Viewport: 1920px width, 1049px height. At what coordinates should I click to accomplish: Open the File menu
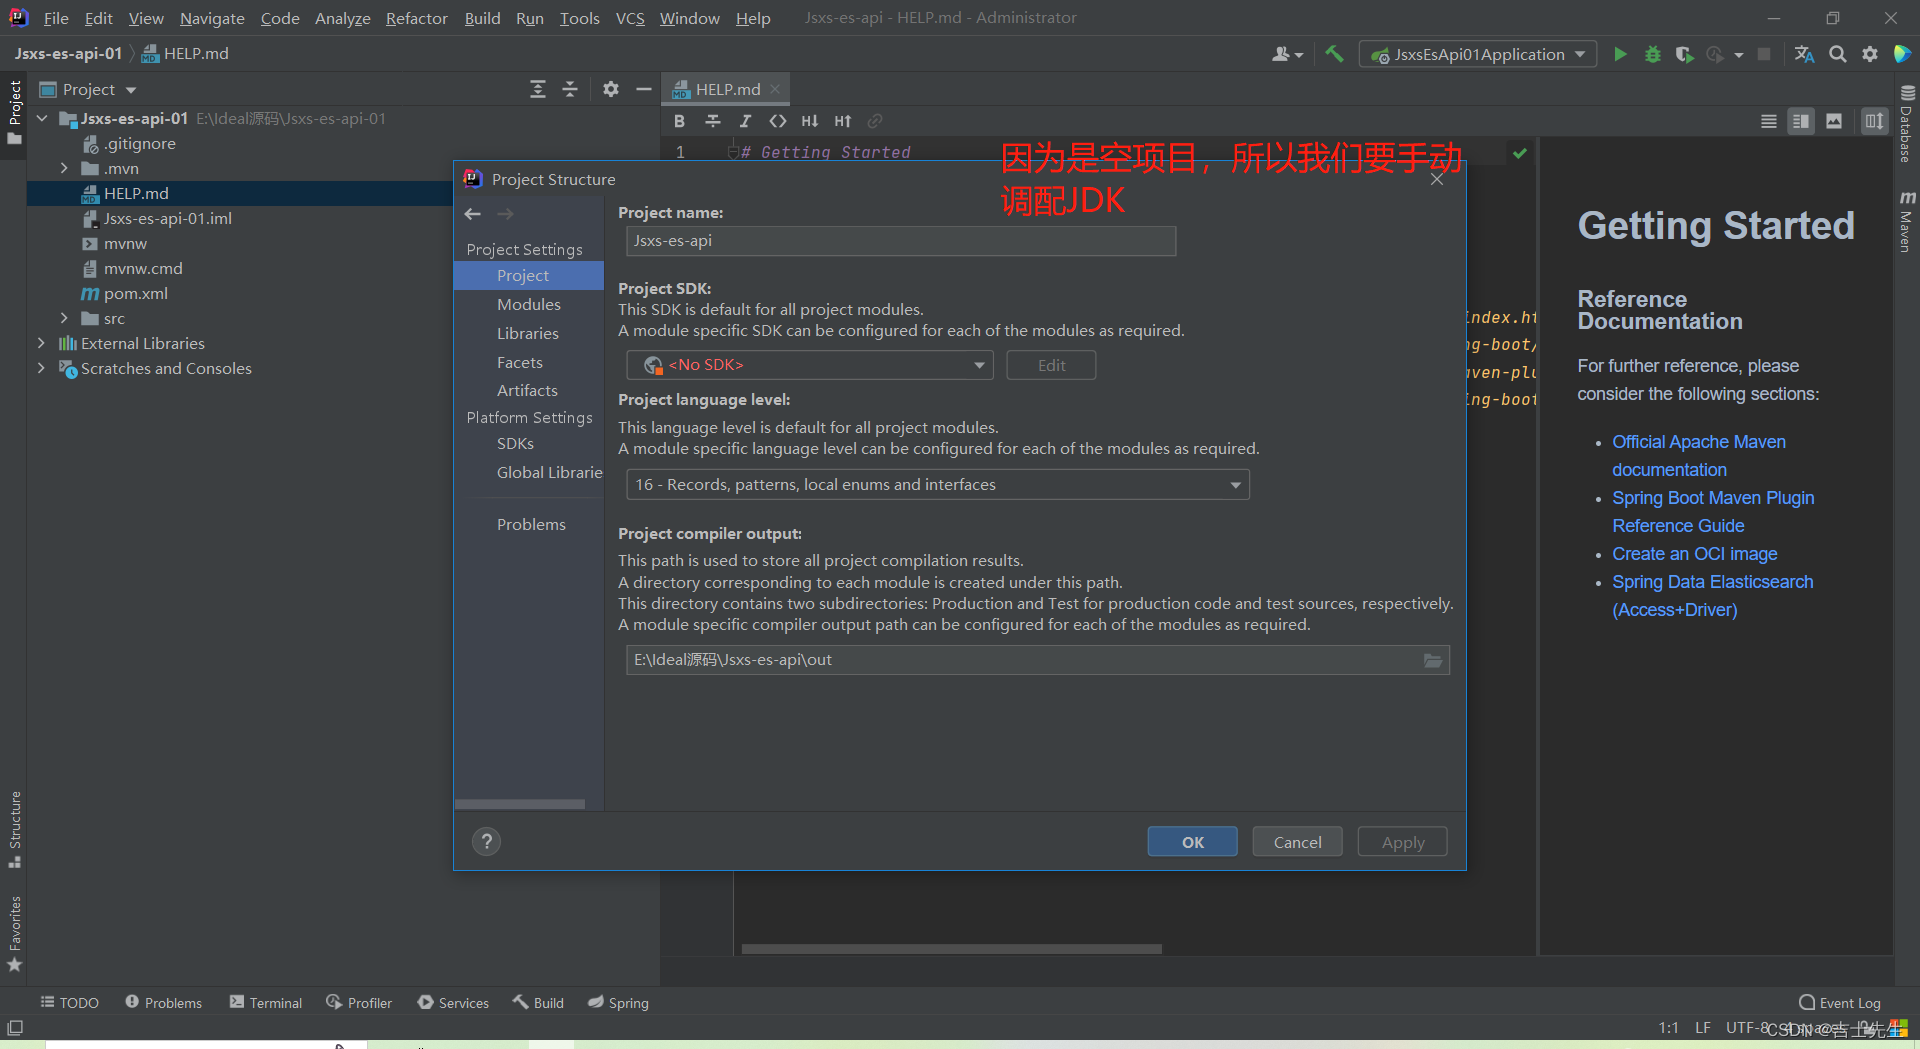pos(56,18)
